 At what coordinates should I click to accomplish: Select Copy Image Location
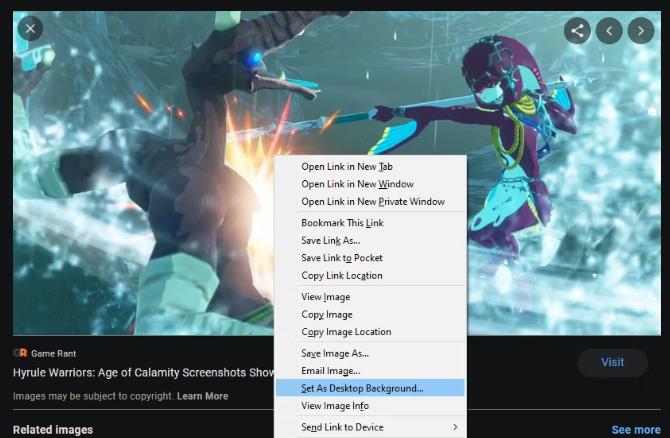tap(370, 332)
